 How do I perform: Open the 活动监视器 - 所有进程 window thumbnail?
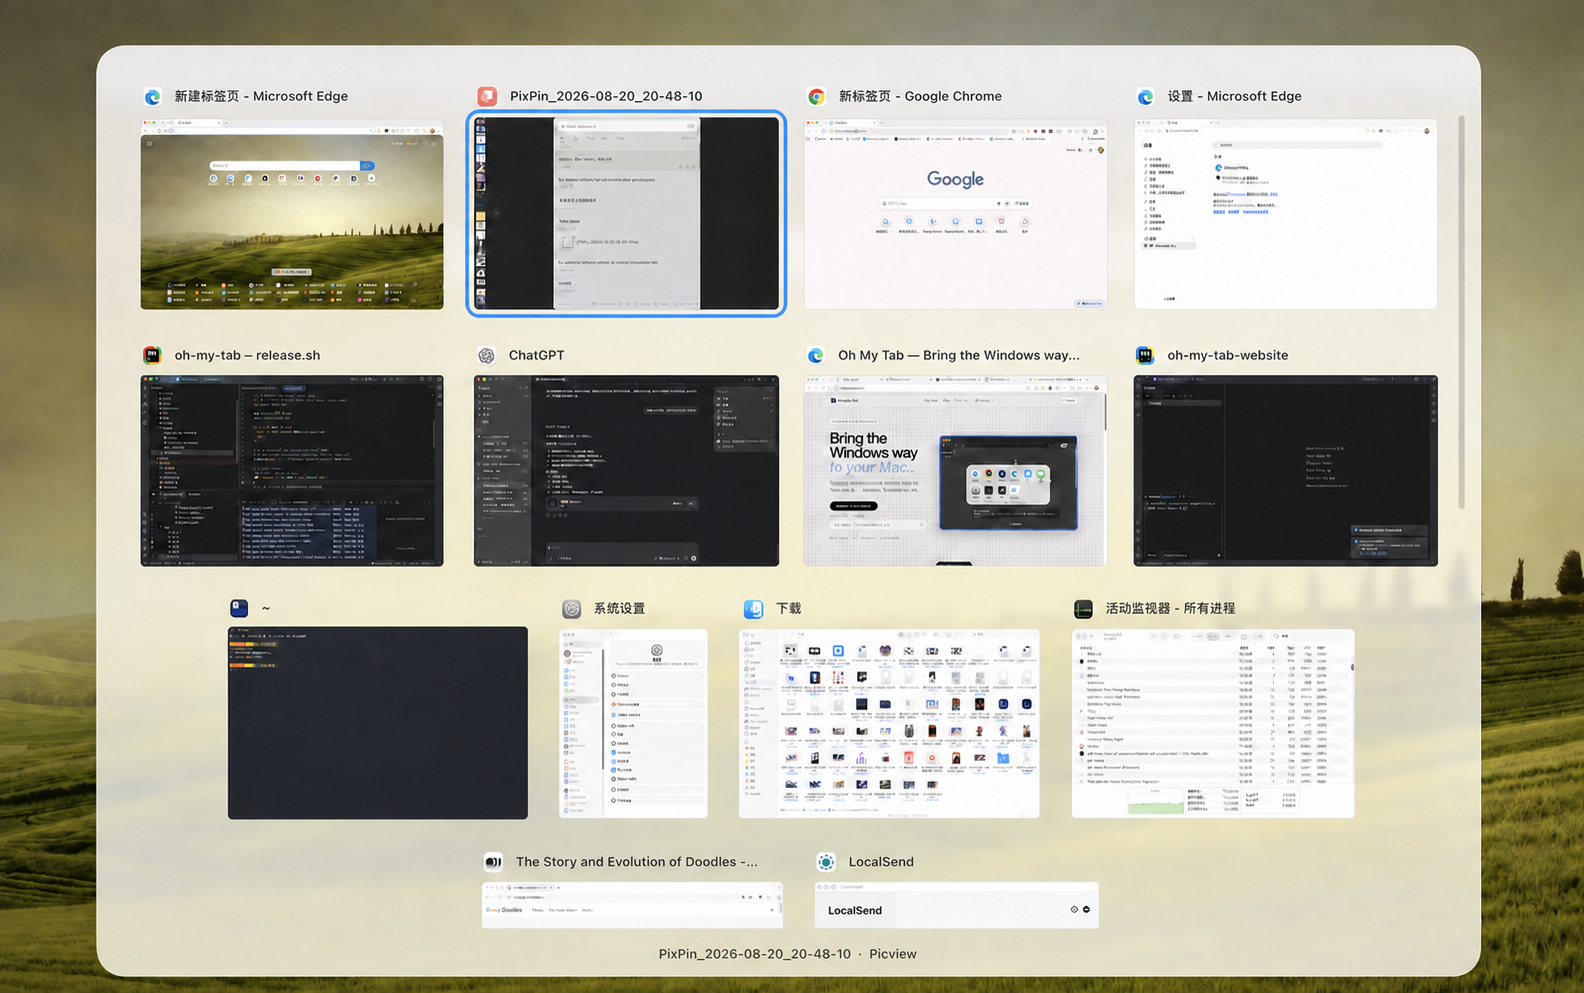pyautogui.click(x=1213, y=723)
